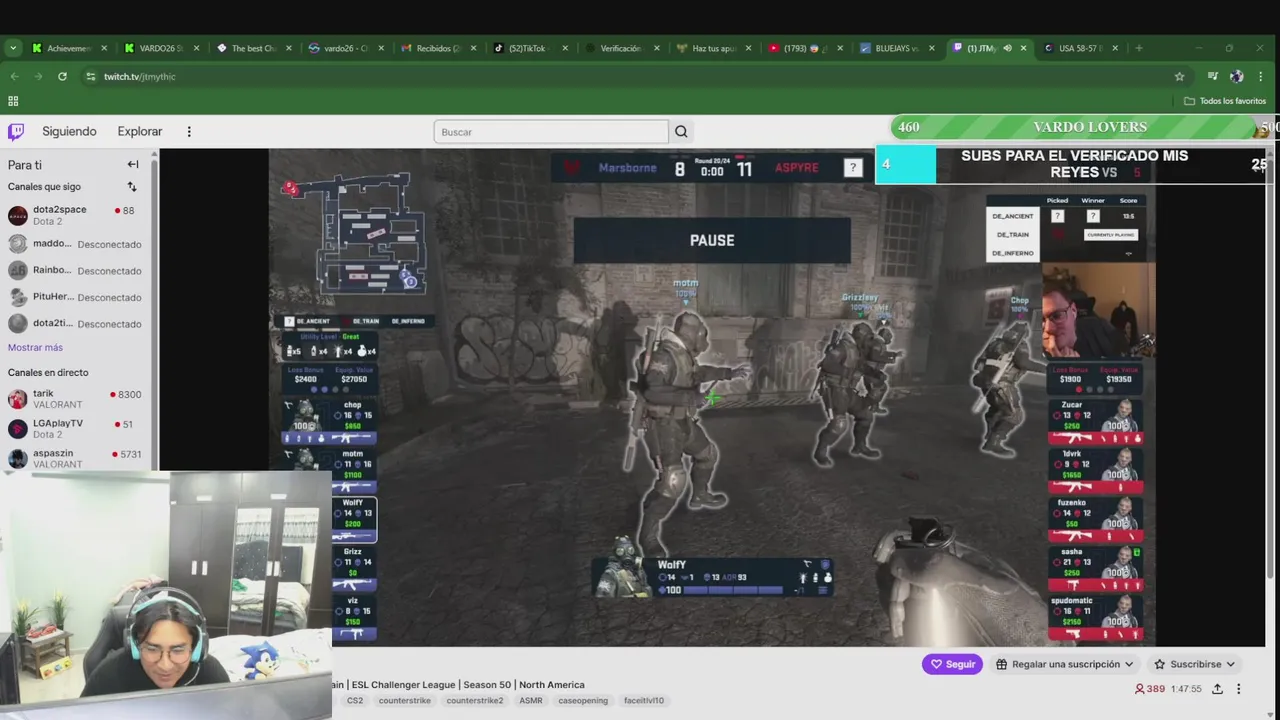This screenshot has width=1280, height=720.
Task: Close the TikTok tab
Action: pyautogui.click(x=565, y=48)
